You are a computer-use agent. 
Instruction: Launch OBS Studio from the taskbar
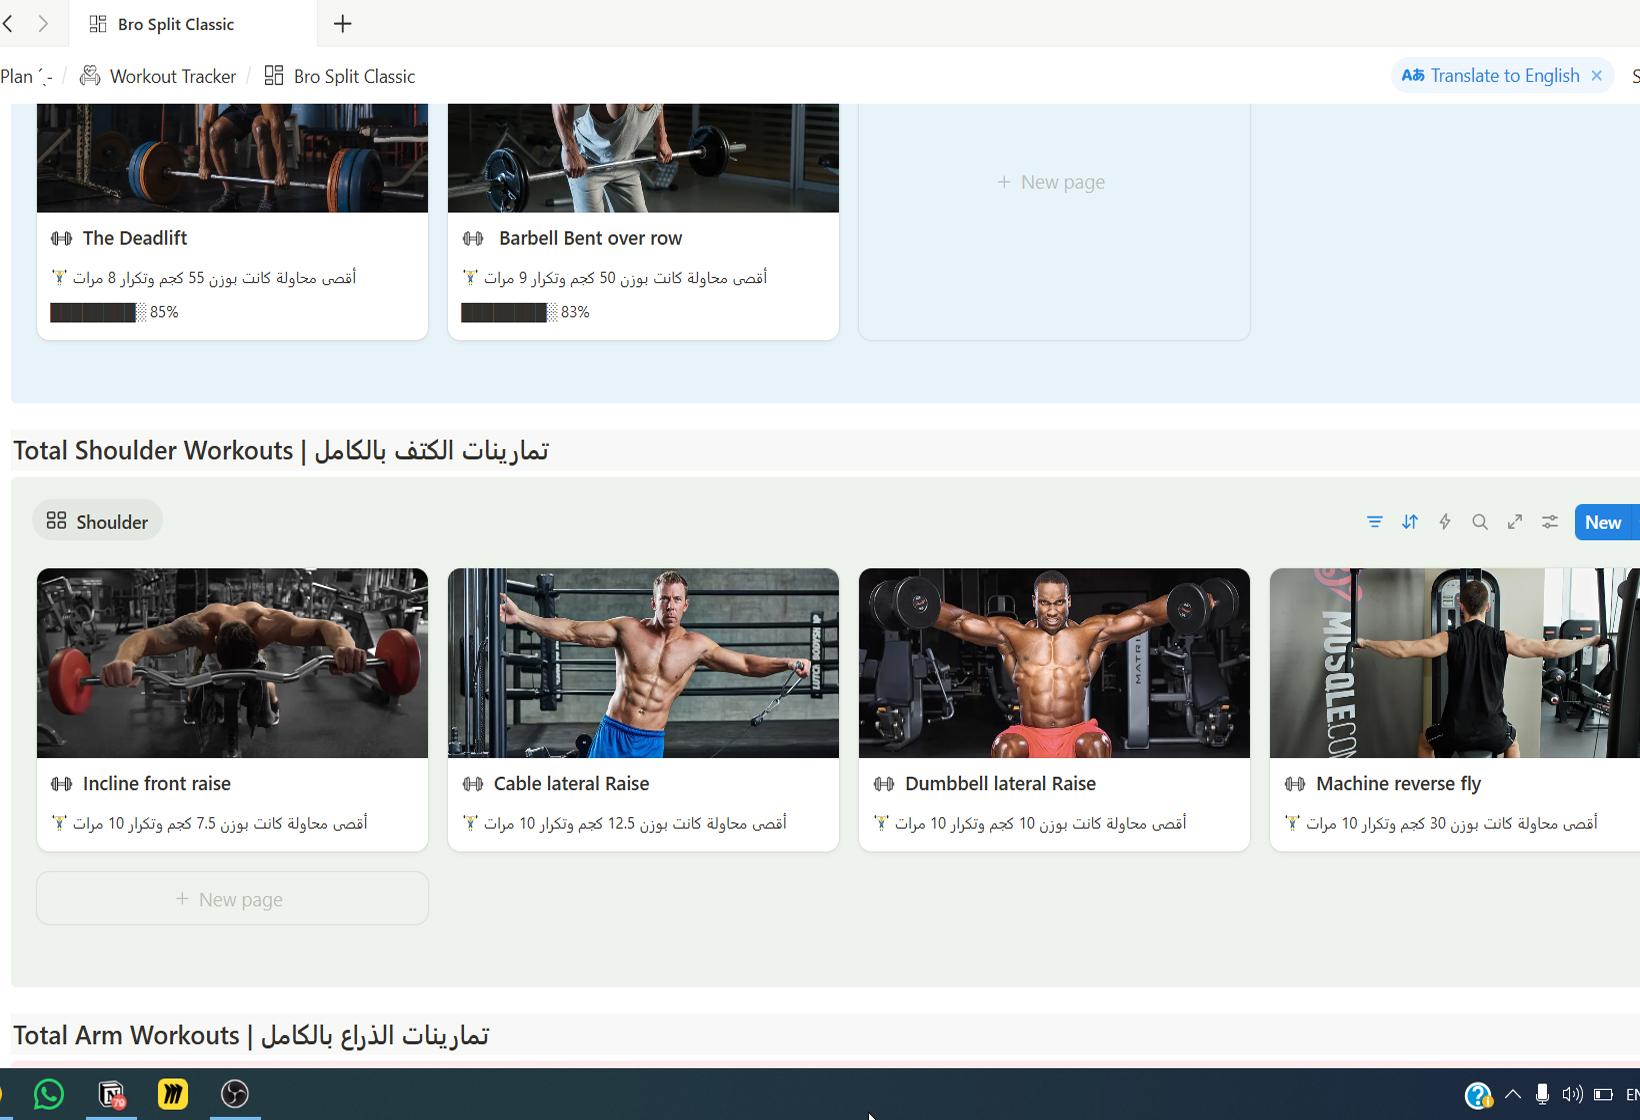click(234, 1094)
